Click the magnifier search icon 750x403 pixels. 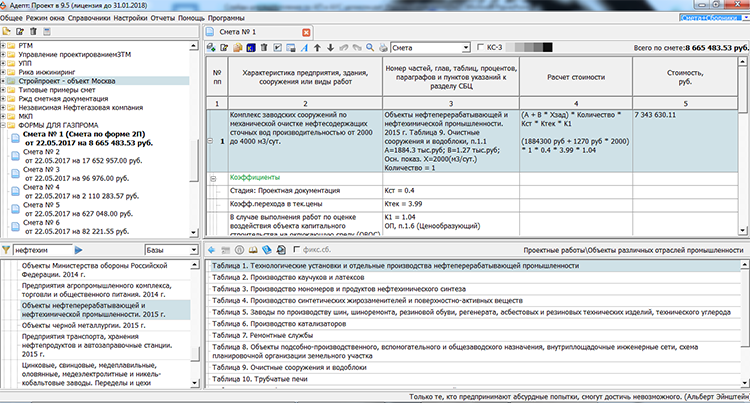[370, 47]
